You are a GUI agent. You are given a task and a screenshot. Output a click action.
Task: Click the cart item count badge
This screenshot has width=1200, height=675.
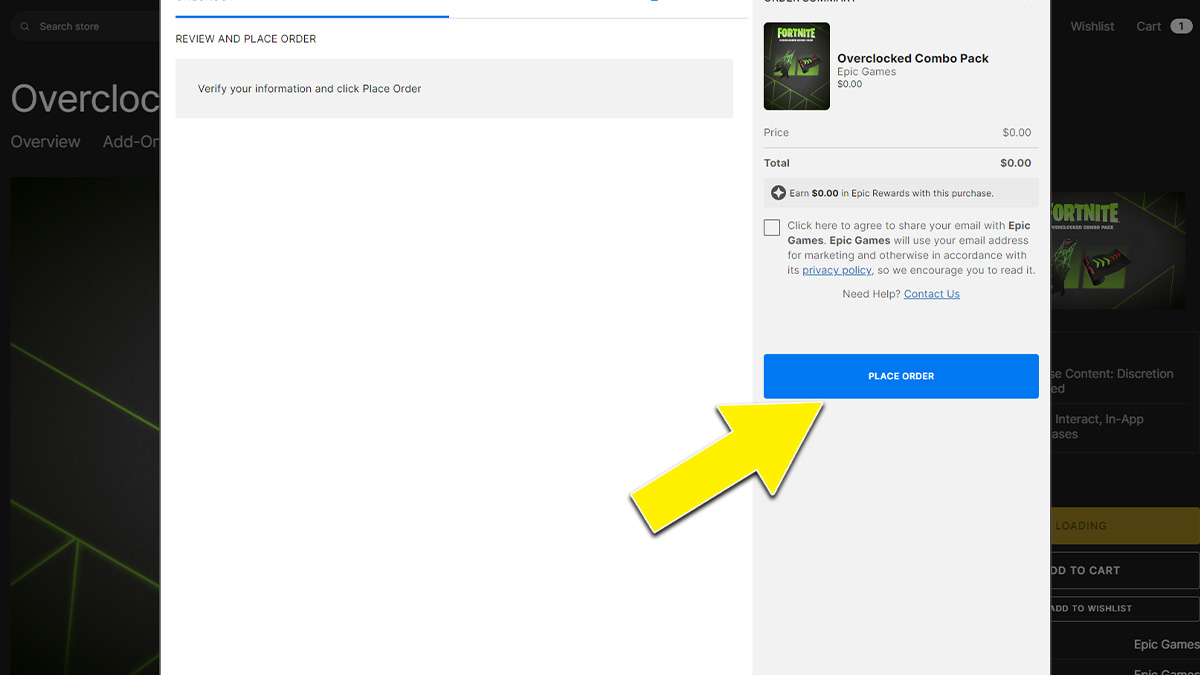[1181, 27]
